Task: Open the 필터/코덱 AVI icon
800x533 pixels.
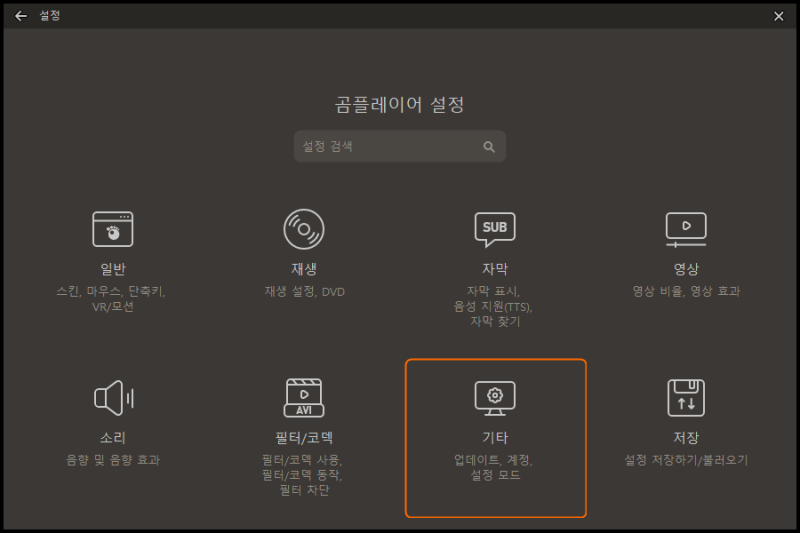Action: pos(304,398)
